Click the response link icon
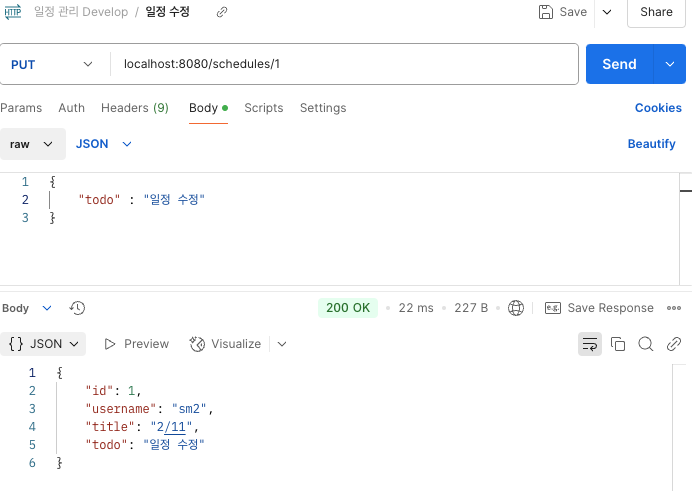This screenshot has height=491, width=692. (673, 344)
